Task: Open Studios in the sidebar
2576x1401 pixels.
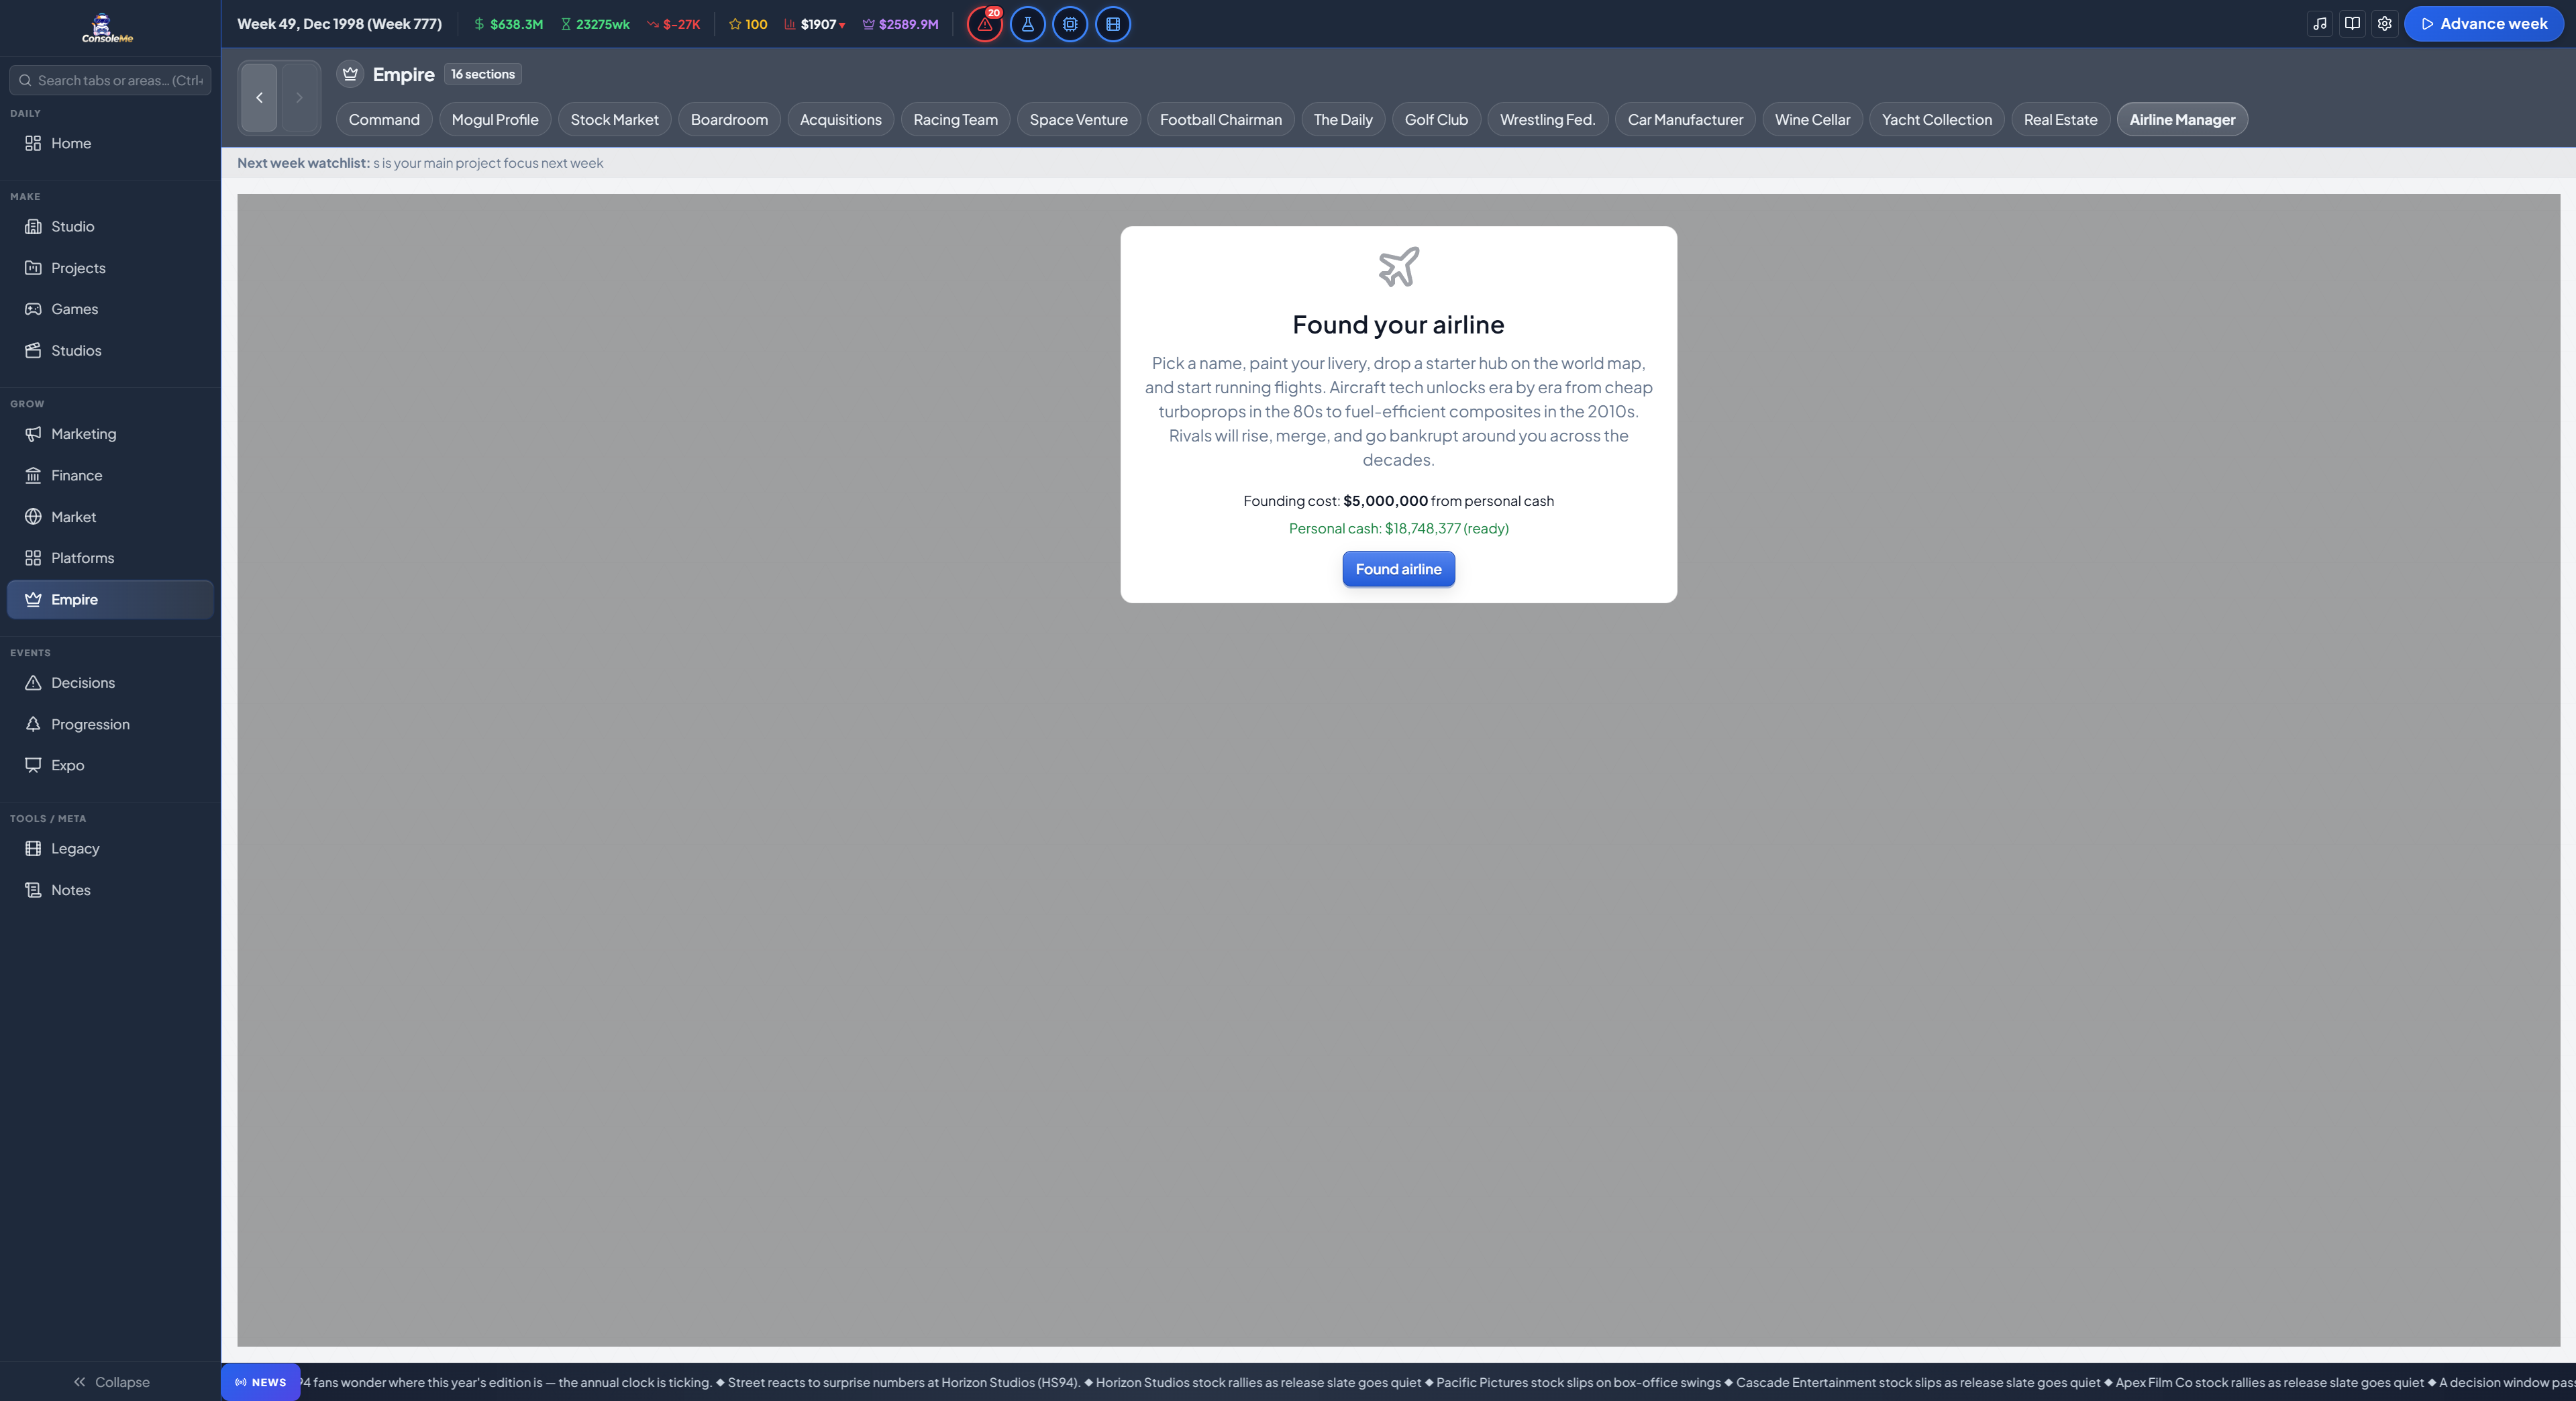Action: coord(110,350)
